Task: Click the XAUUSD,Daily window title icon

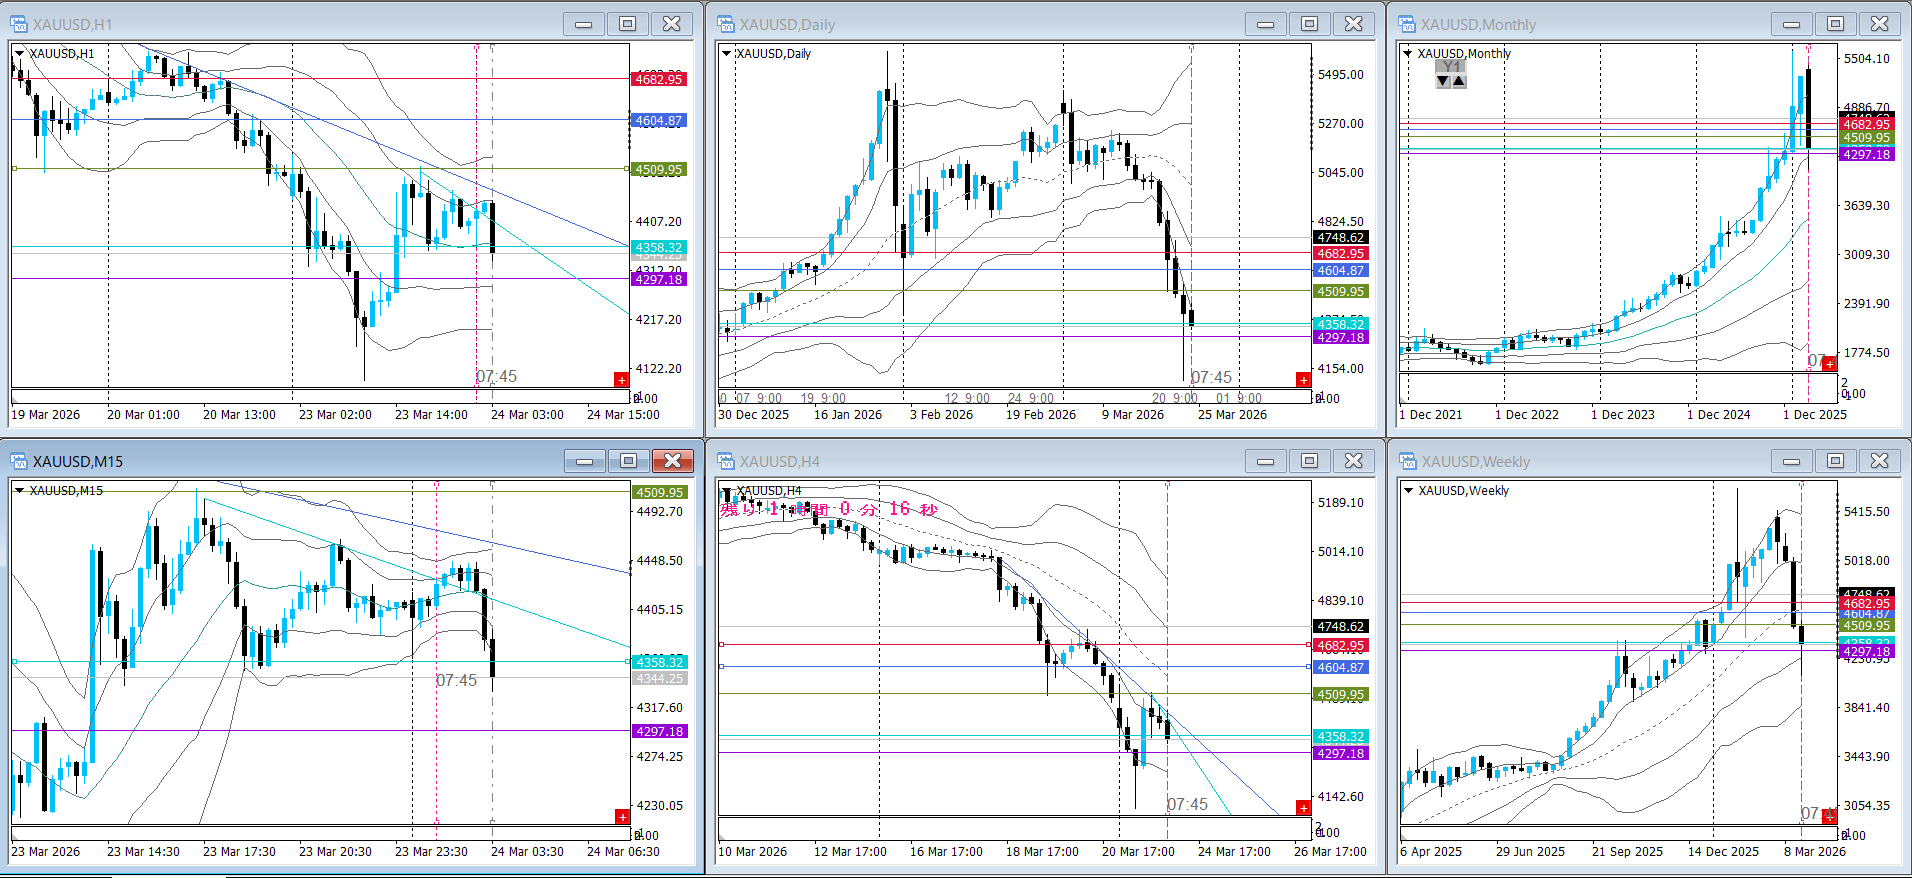Action: [x=725, y=24]
